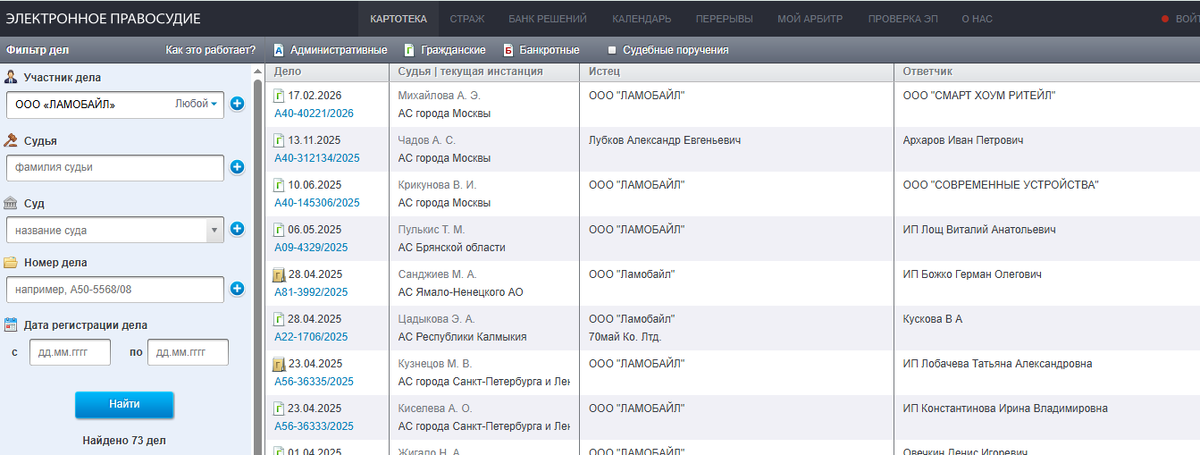Add another case number with plus icon
Image resolution: width=1200 pixels, height=455 pixels.
(237, 289)
